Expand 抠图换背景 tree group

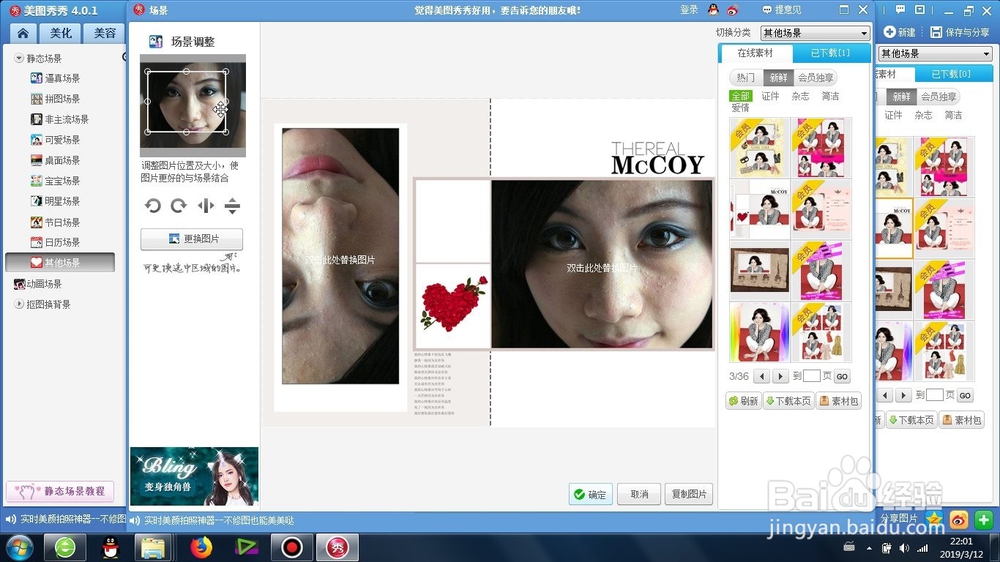coord(18,304)
